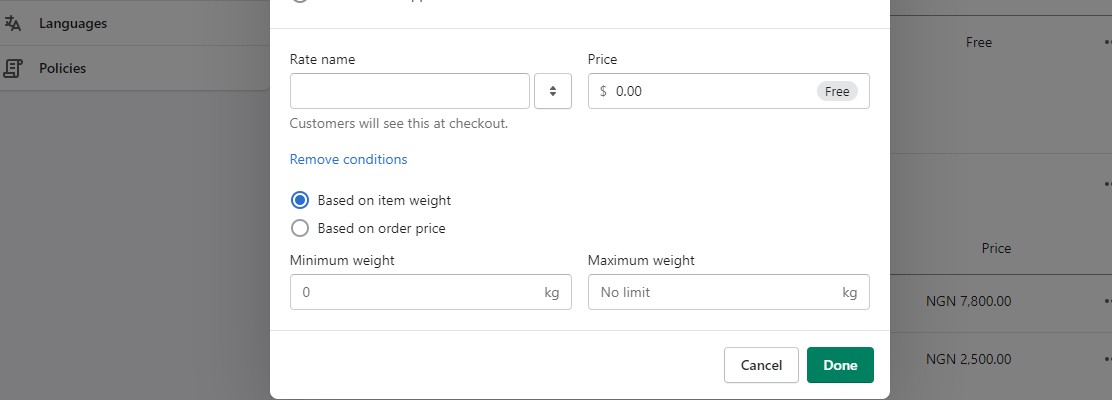Open Languages settings page
The width and height of the screenshot is (1112, 400).
pos(73,23)
